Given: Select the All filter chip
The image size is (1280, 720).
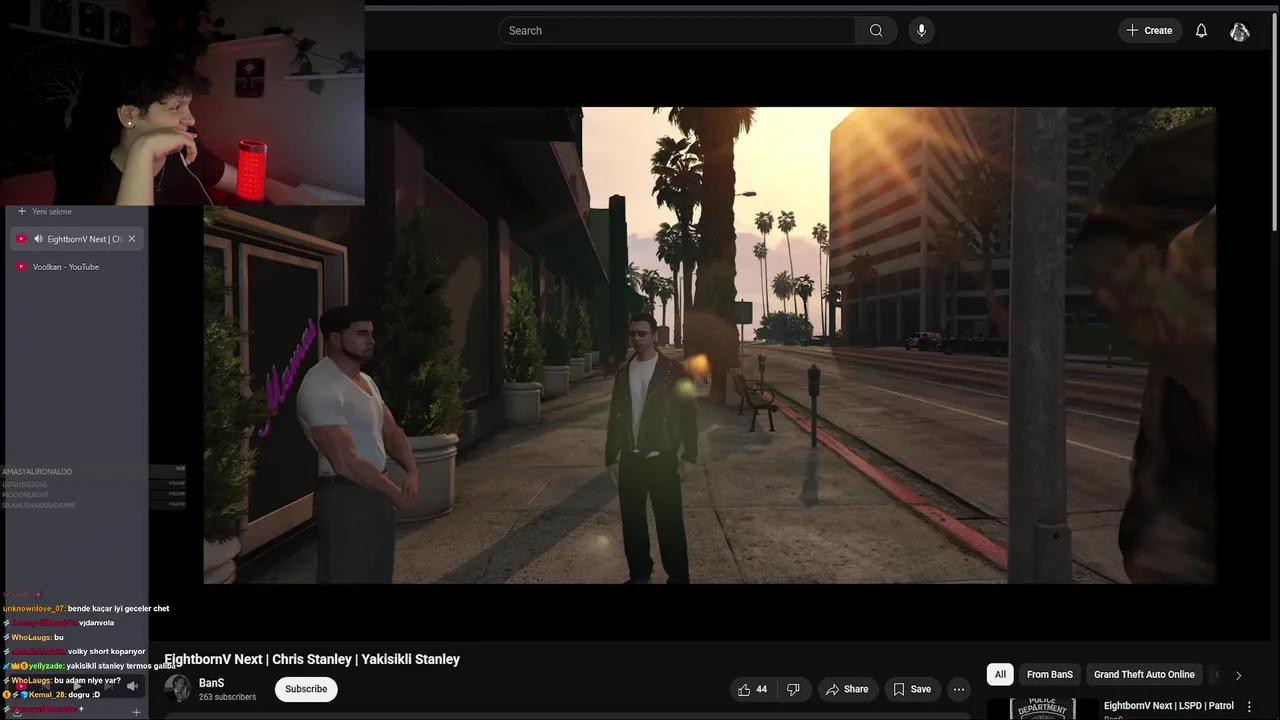Looking at the screenshot, I should point(1000,674).
